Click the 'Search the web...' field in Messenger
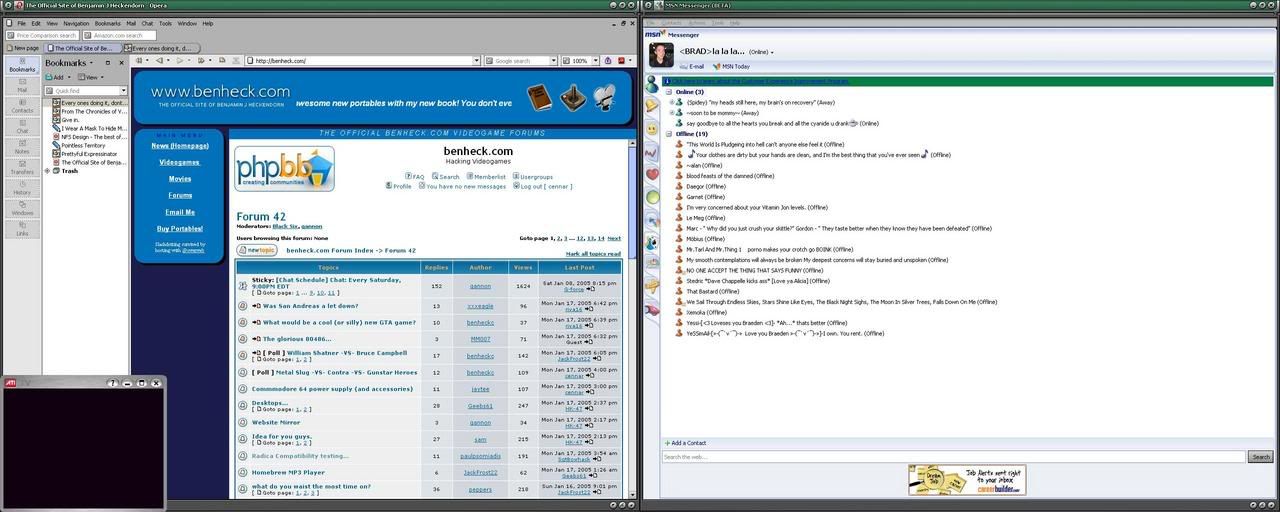The width and height of the screenshot is (1280, 512). click(x=953, y=457)
